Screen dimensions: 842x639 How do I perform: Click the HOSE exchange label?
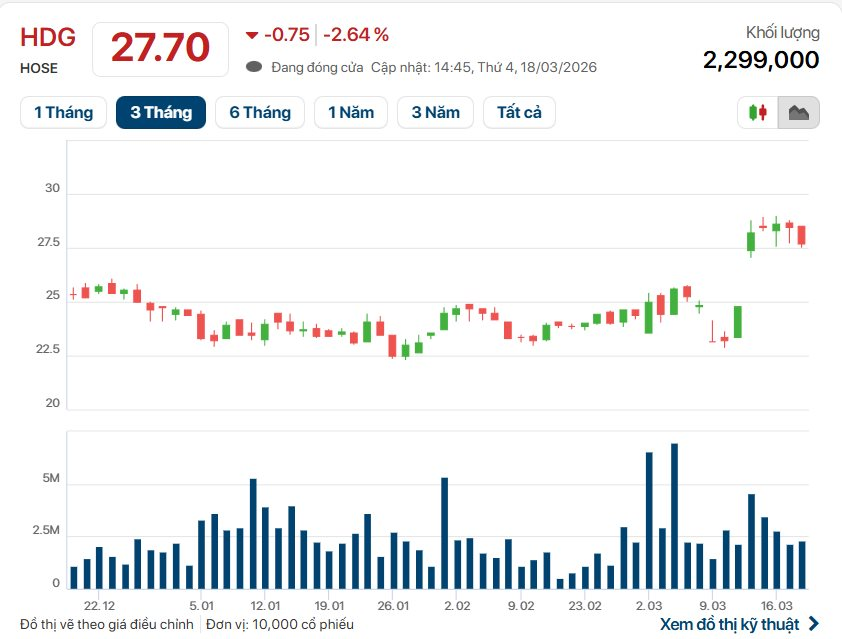[x=39, y=68]
